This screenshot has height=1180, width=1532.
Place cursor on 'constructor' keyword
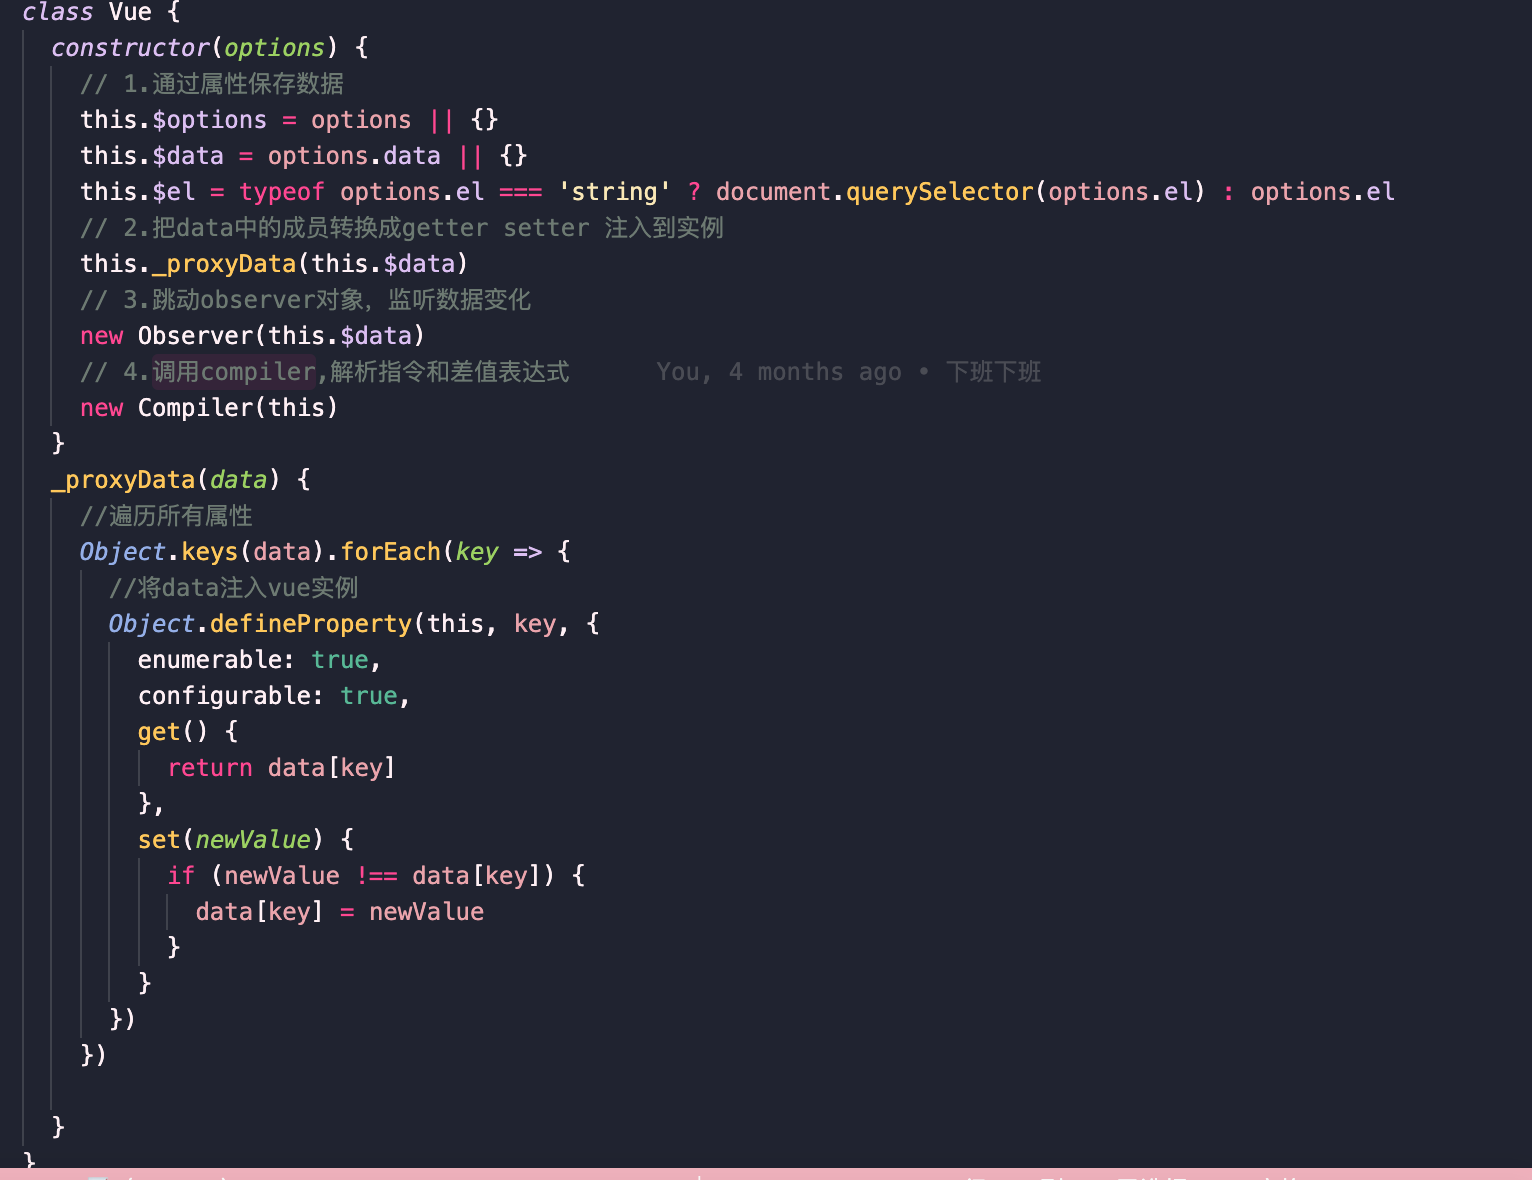coord(130,48)
